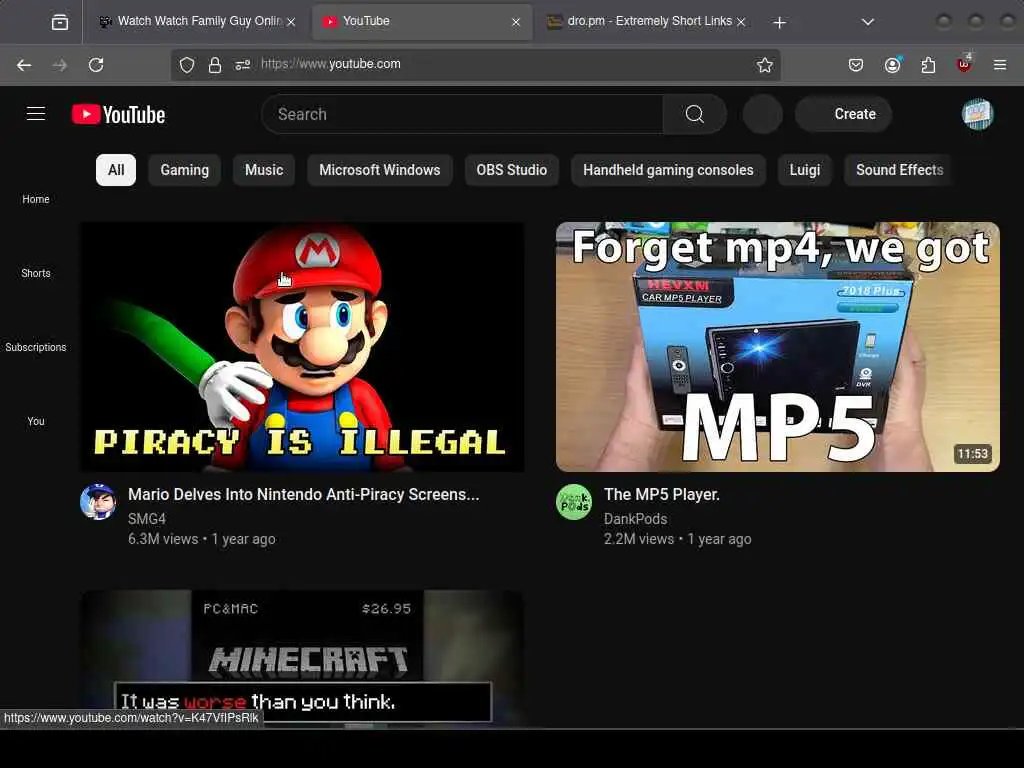Select the Handheld gaming consoles chip

click(668, 170)
